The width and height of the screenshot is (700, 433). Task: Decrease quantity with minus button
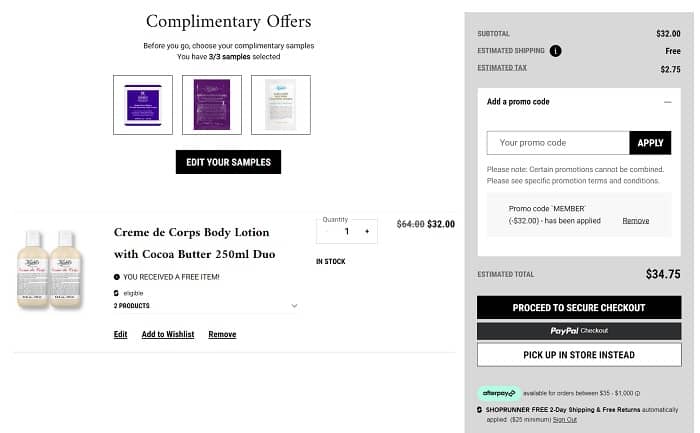tap(326, 231)
